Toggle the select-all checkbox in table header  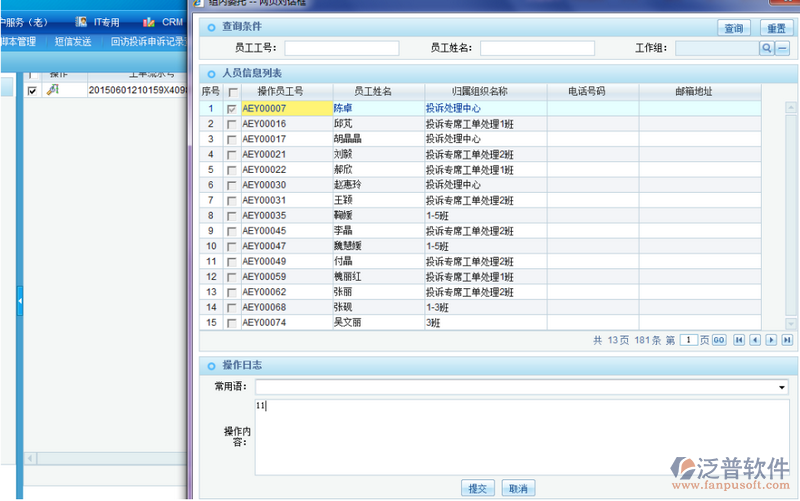pos(232,92)
